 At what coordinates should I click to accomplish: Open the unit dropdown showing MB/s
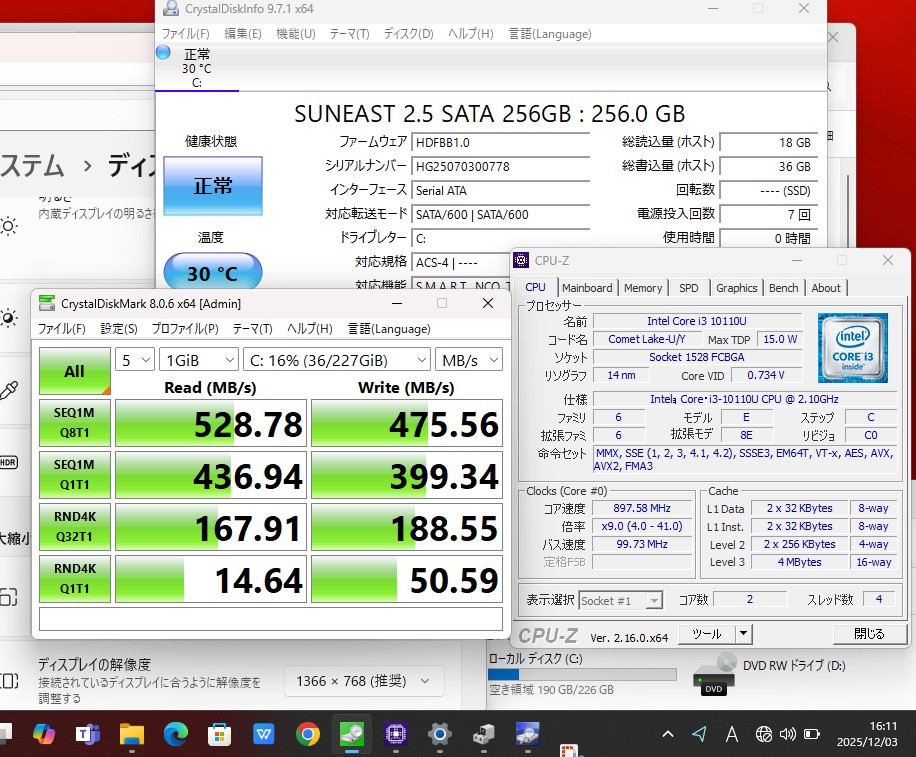tap(469, 360)
